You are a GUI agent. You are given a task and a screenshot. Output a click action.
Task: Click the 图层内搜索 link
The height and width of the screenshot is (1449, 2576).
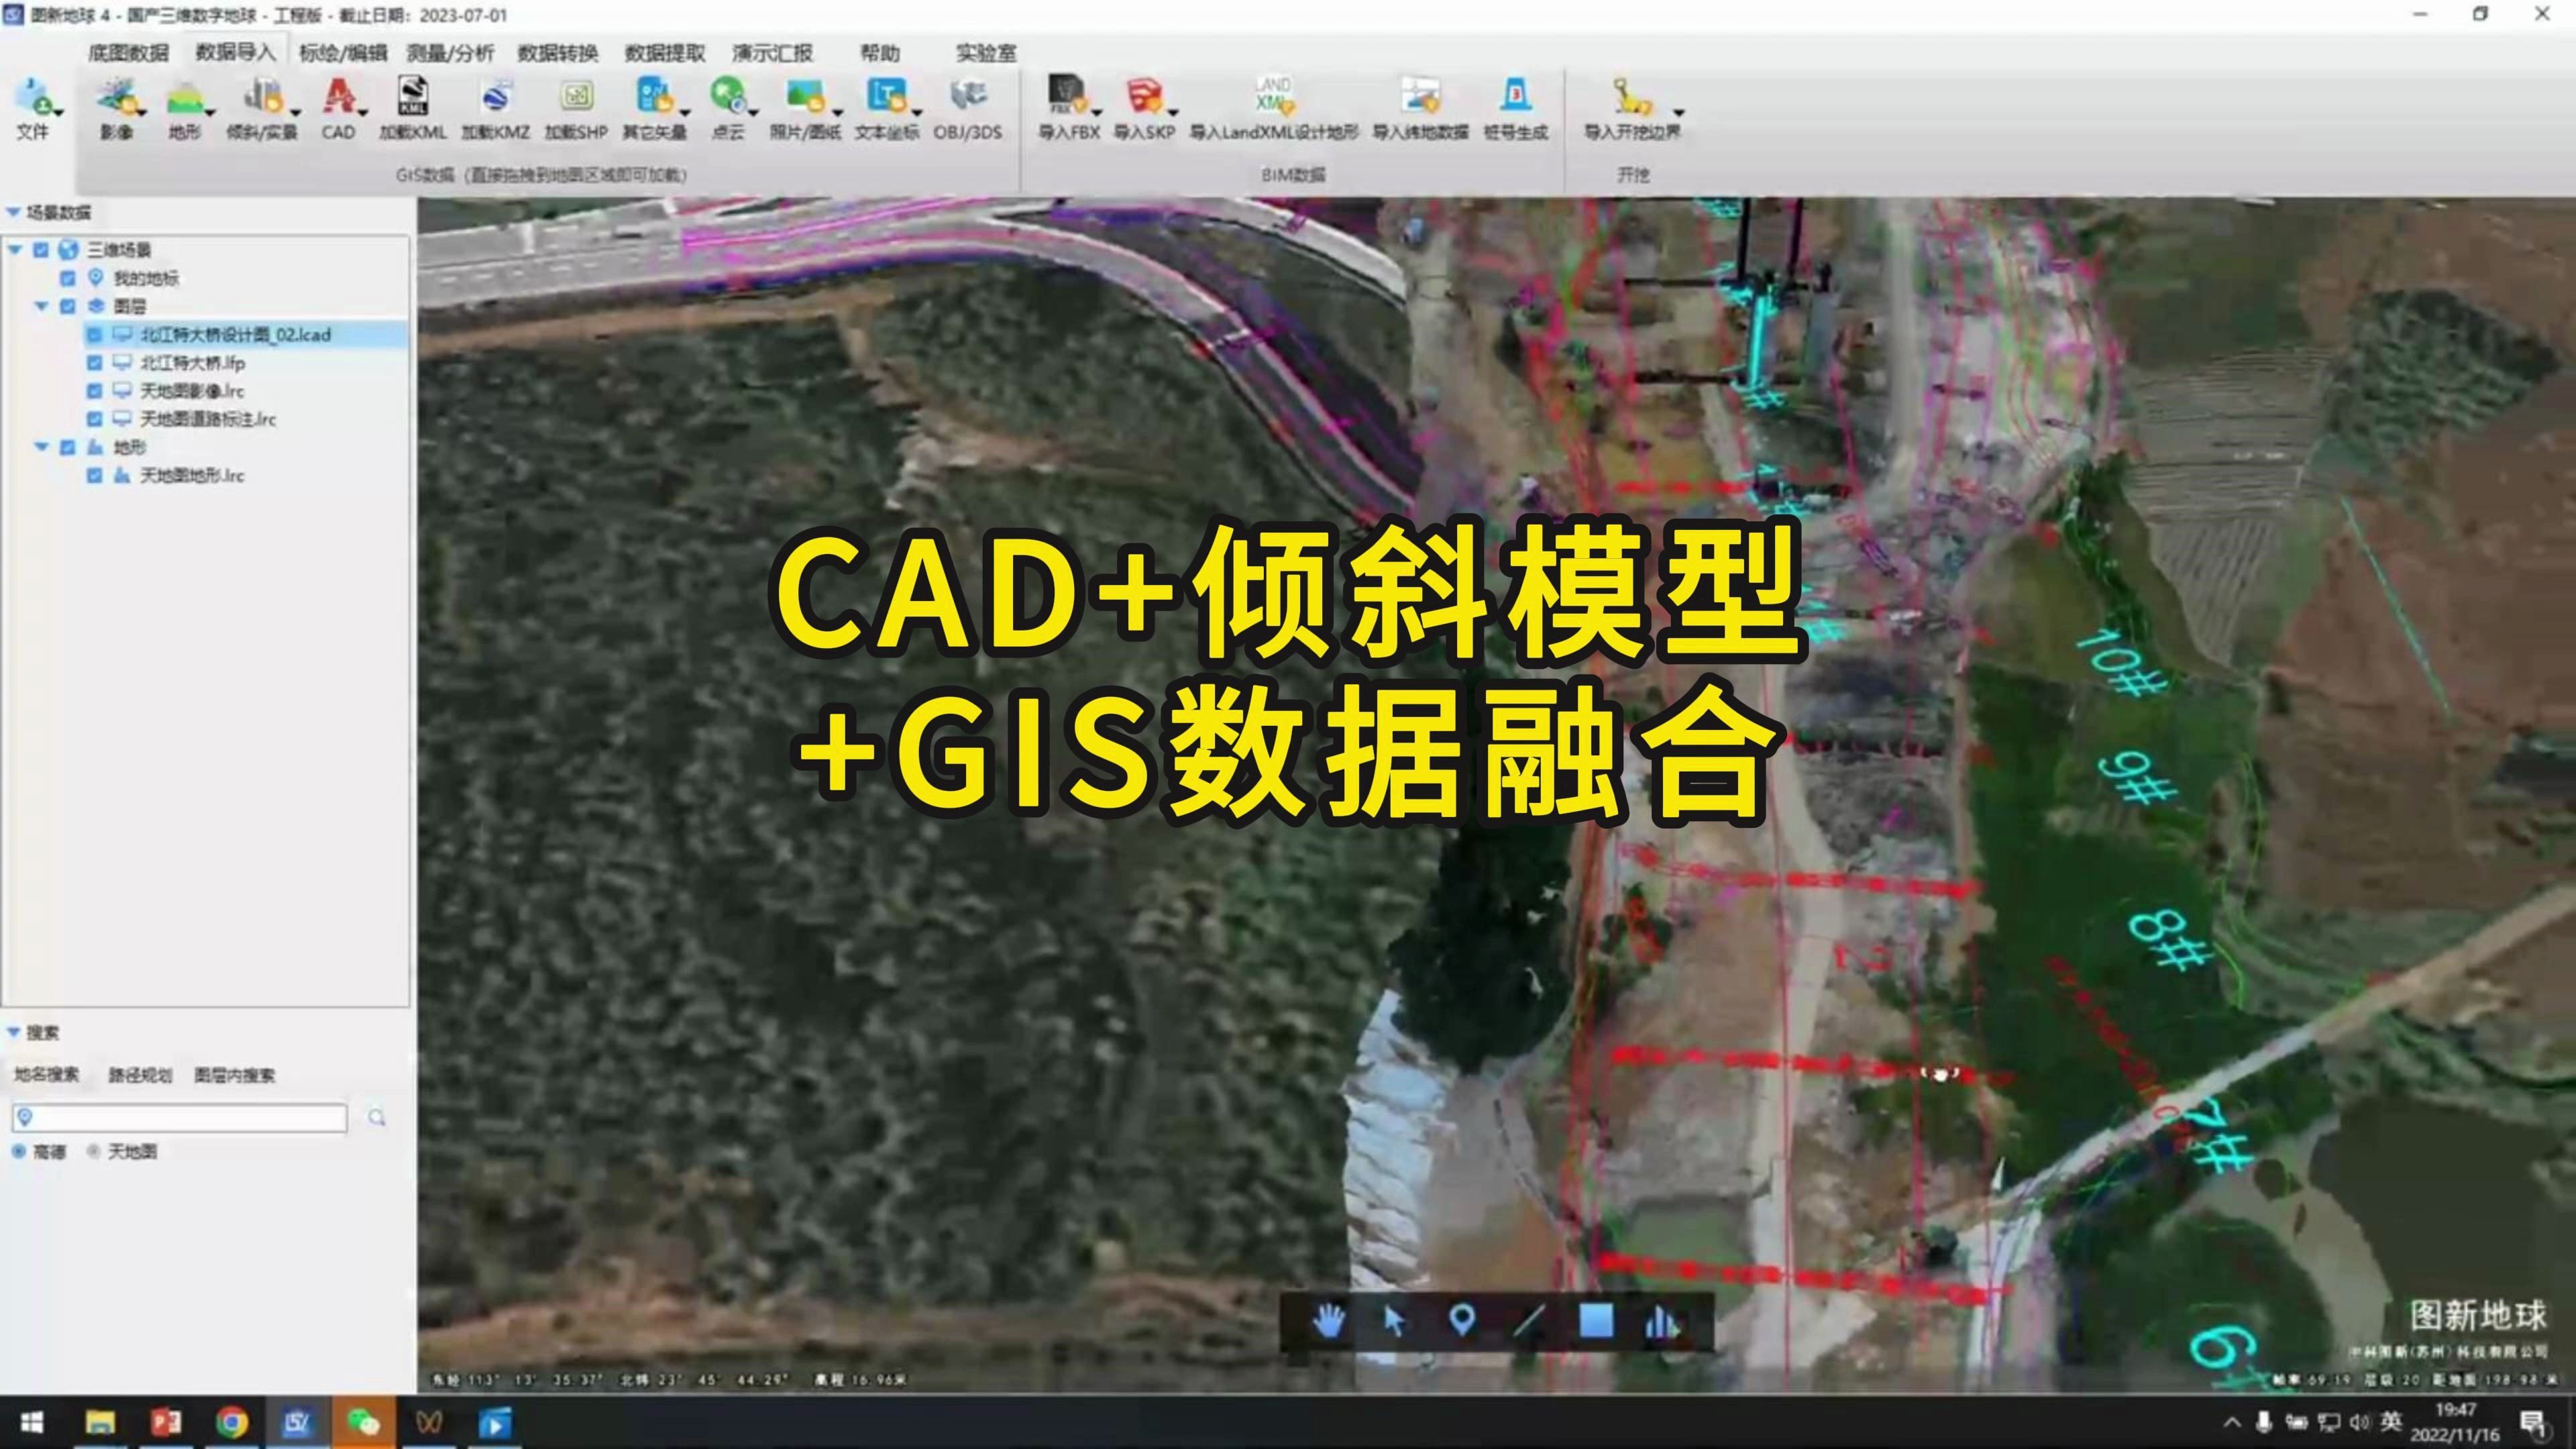pyautogui.click(x=234, y=1075)
